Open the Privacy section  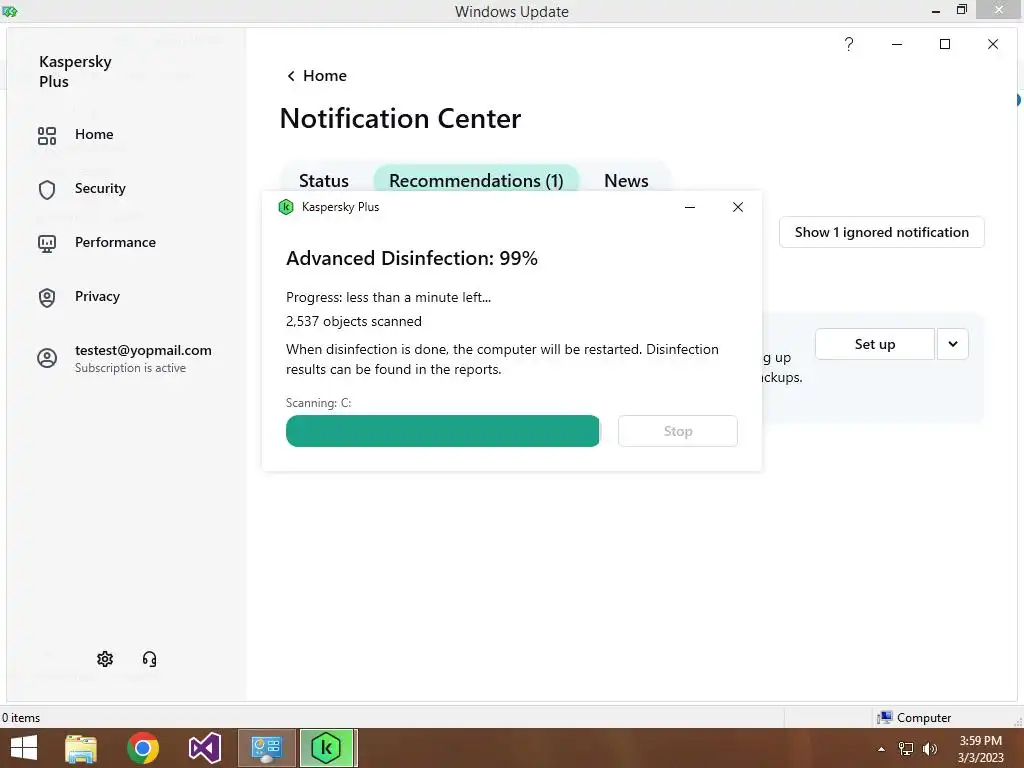pos(78,296)
